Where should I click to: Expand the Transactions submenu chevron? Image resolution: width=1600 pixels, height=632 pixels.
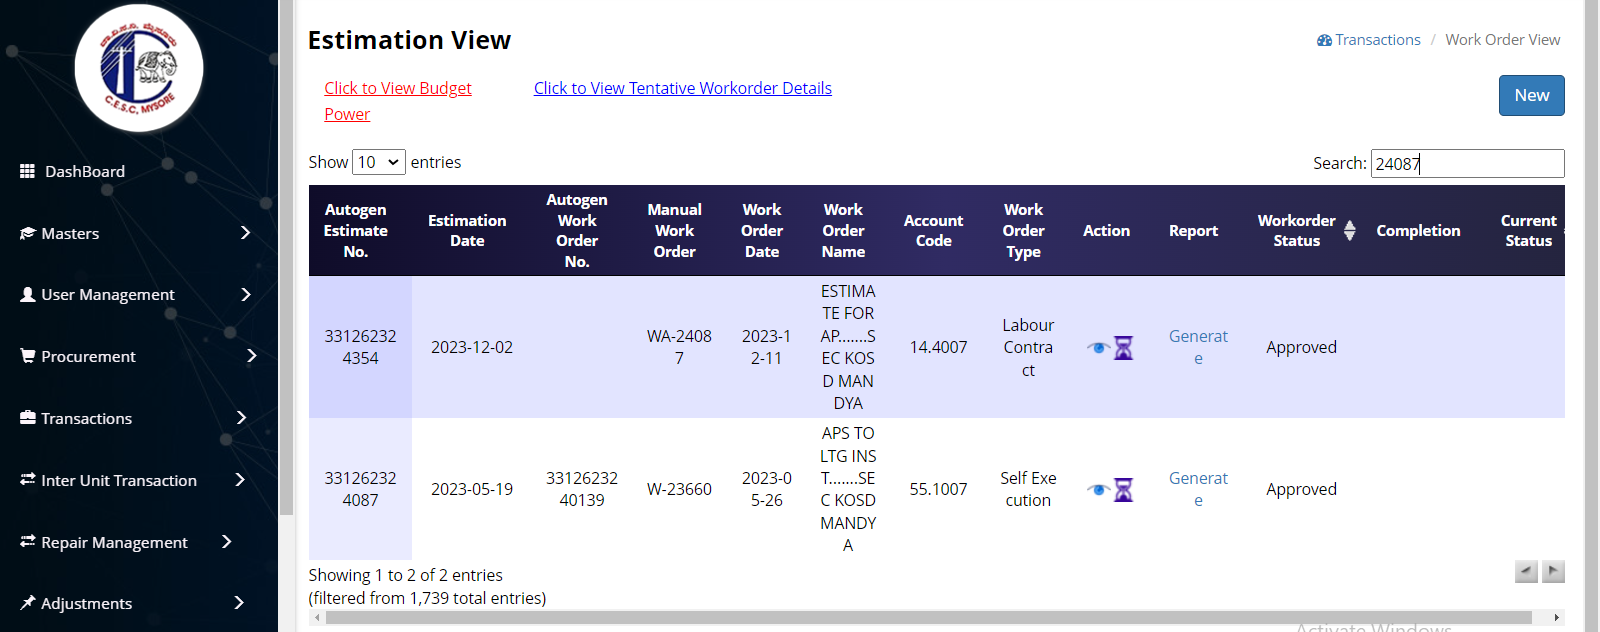241,418
